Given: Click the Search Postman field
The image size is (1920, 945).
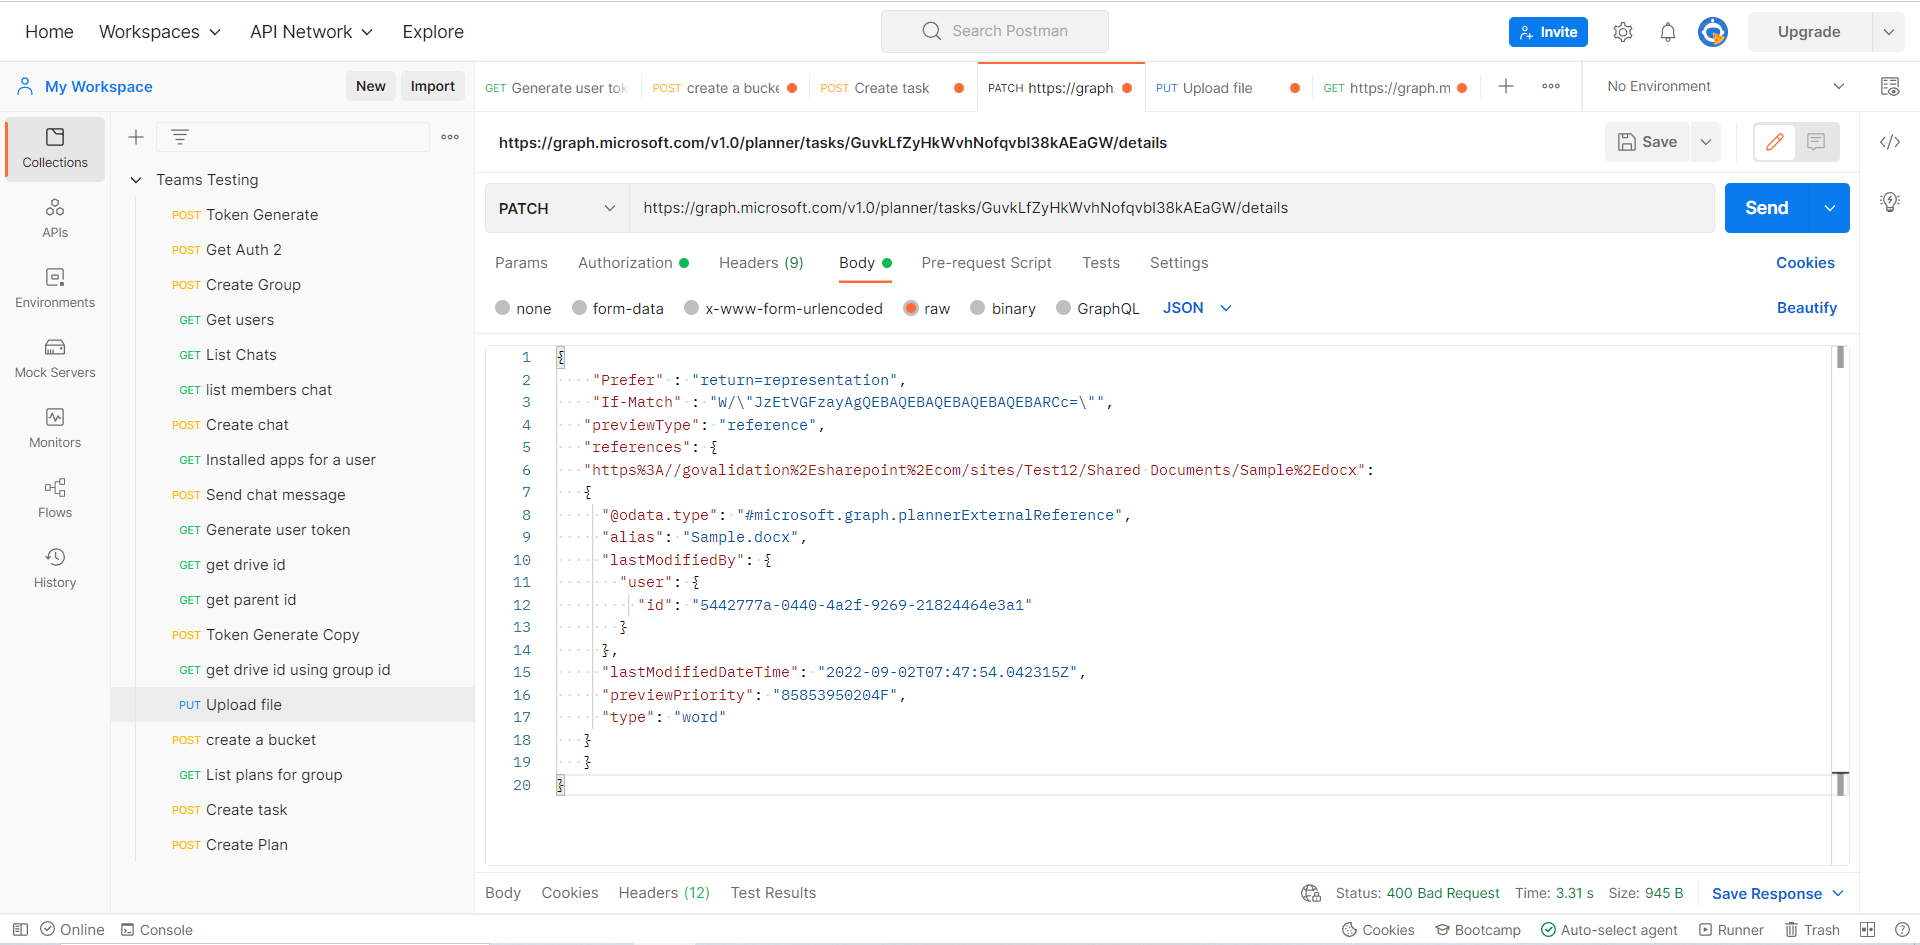Looking at the screenshot, I should [995, 31].
